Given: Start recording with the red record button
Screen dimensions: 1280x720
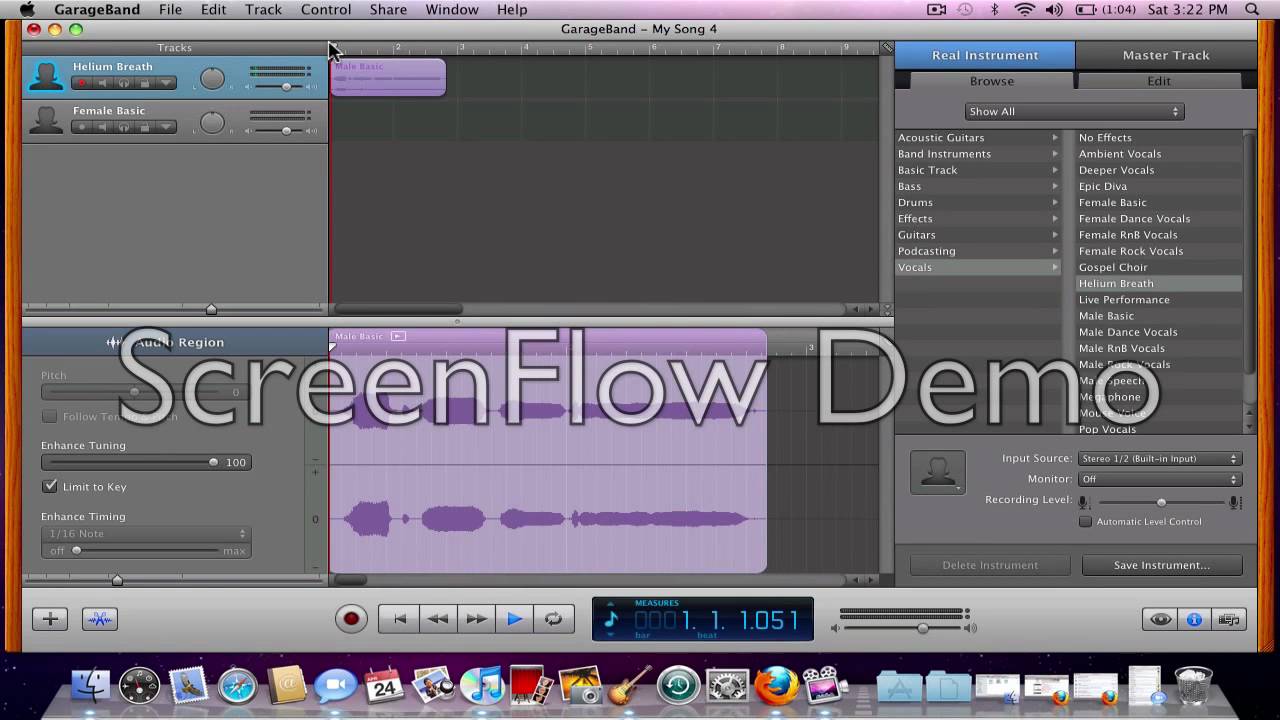Looking at the screenshot, I should (x=351, y=619).
